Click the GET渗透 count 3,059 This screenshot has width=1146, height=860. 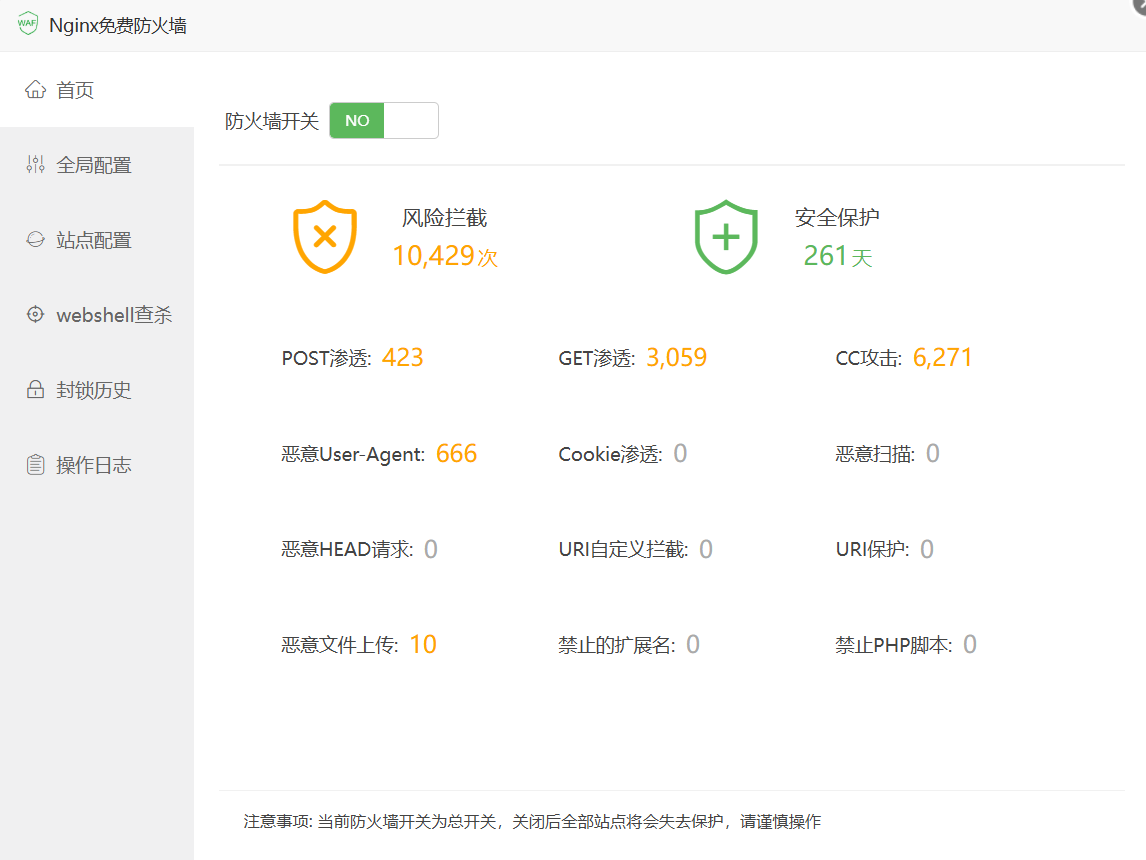tap(676, 358)
